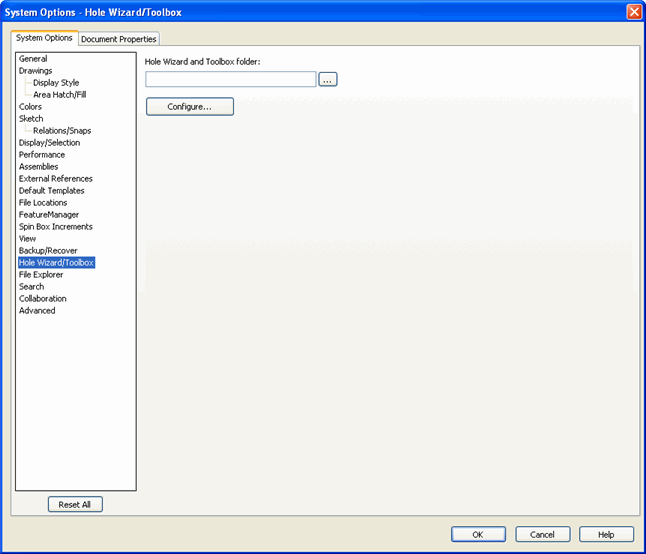Image resolution: width=646 pixels, height=554 pixels.
Task: Select Assemblies in the list
Action: 38,166
